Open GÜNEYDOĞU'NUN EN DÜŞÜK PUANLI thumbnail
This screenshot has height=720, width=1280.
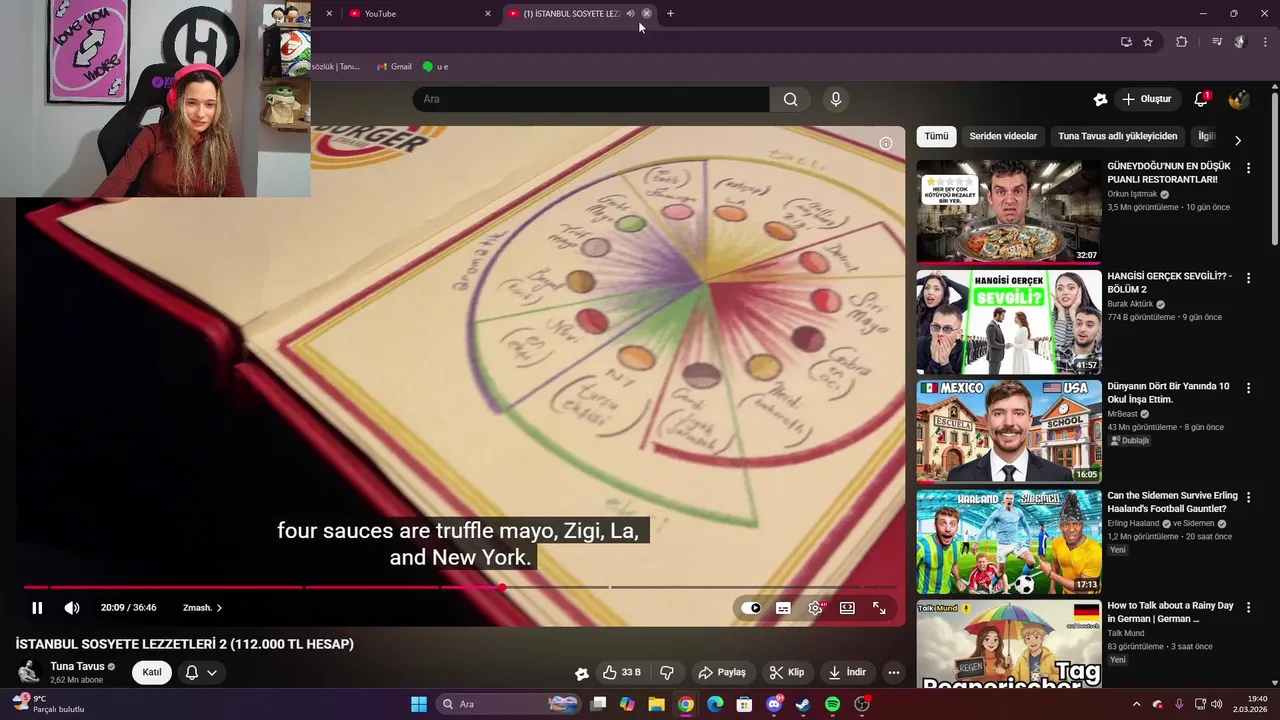(1009, 211)
